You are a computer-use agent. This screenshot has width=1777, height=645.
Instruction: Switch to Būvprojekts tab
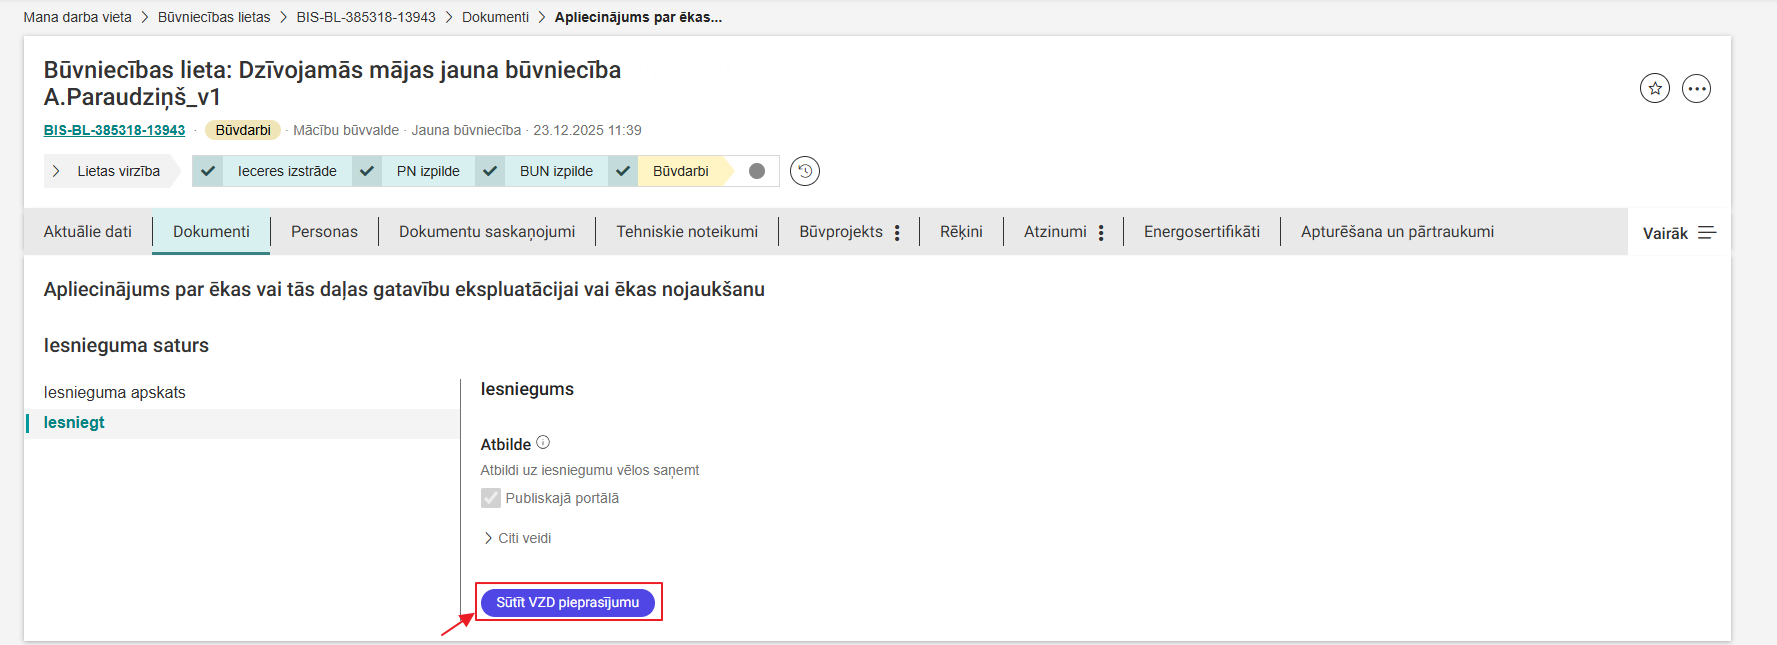(x=840, y=232)
